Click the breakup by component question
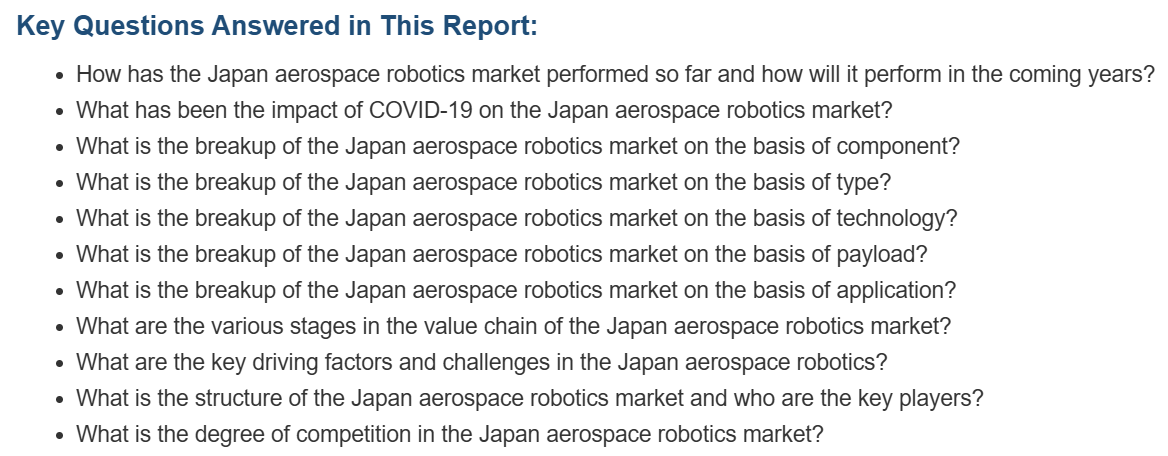The width and height of the screenshot is (1168, 456). [518, 146]
